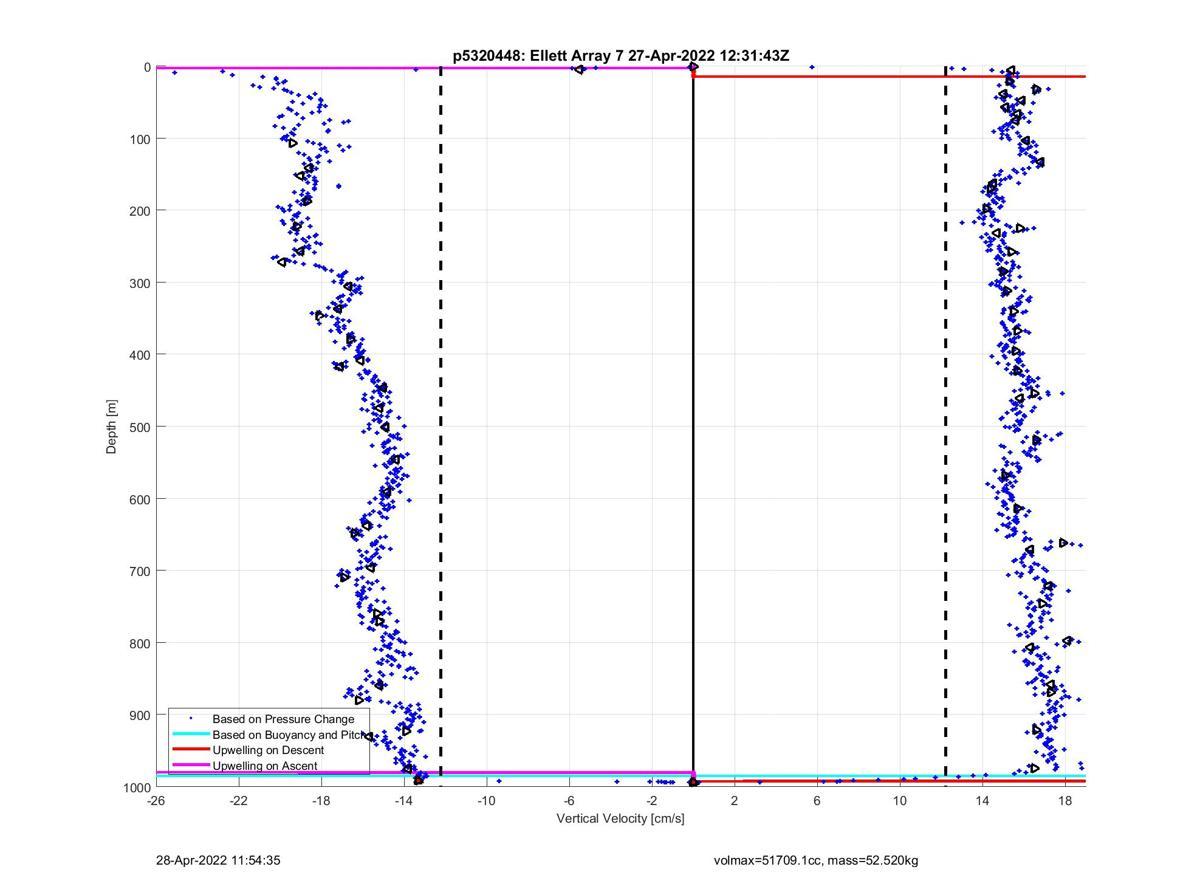Pick the cyan line sample in the legend
This screenshot has height=885, width=1200.
coord(190,734)
